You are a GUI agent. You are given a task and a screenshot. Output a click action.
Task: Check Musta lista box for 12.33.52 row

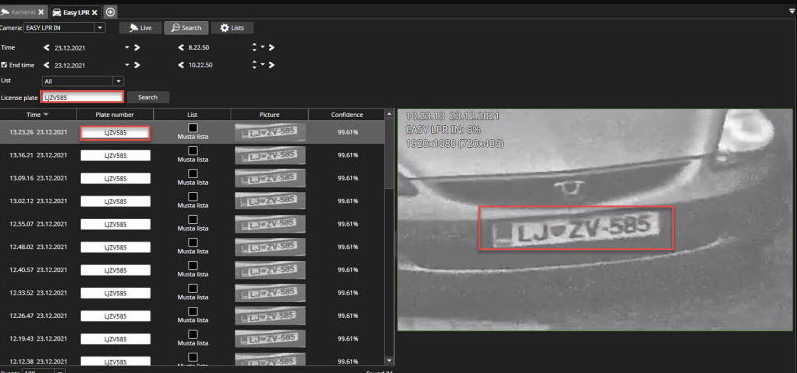[193, 288]
